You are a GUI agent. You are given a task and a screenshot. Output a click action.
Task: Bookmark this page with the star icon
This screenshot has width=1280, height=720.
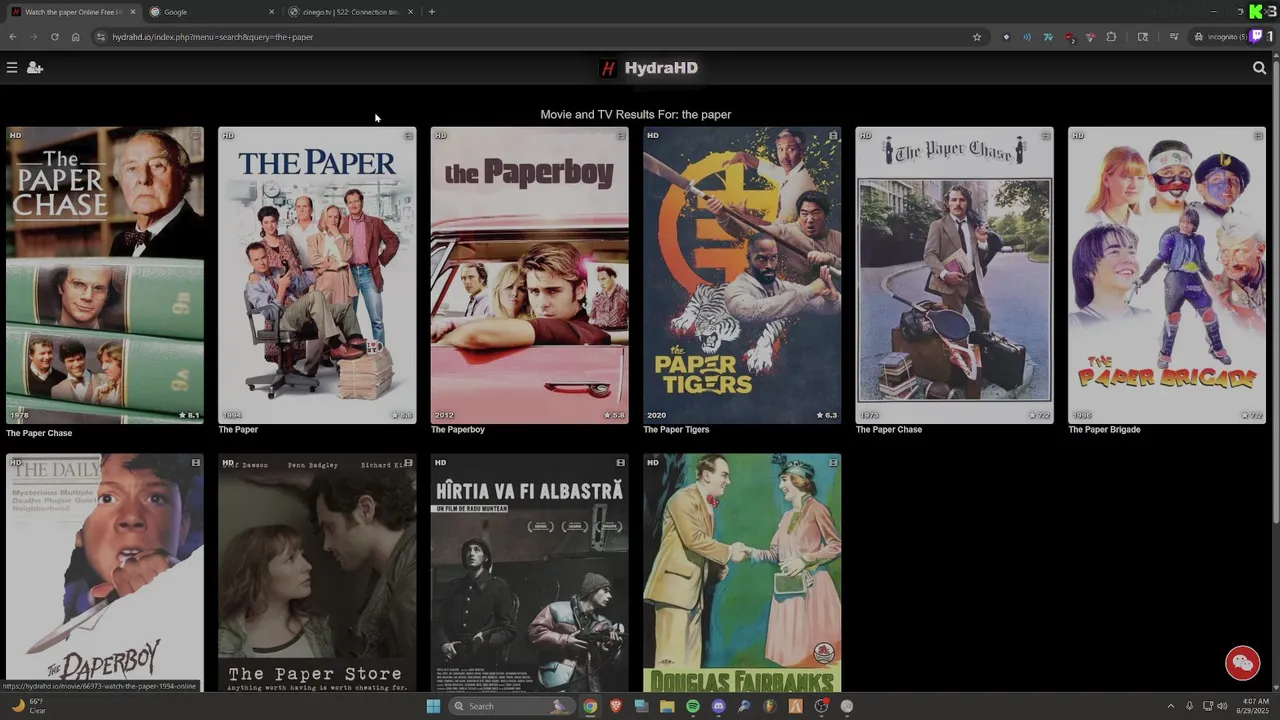pos(977,37)
